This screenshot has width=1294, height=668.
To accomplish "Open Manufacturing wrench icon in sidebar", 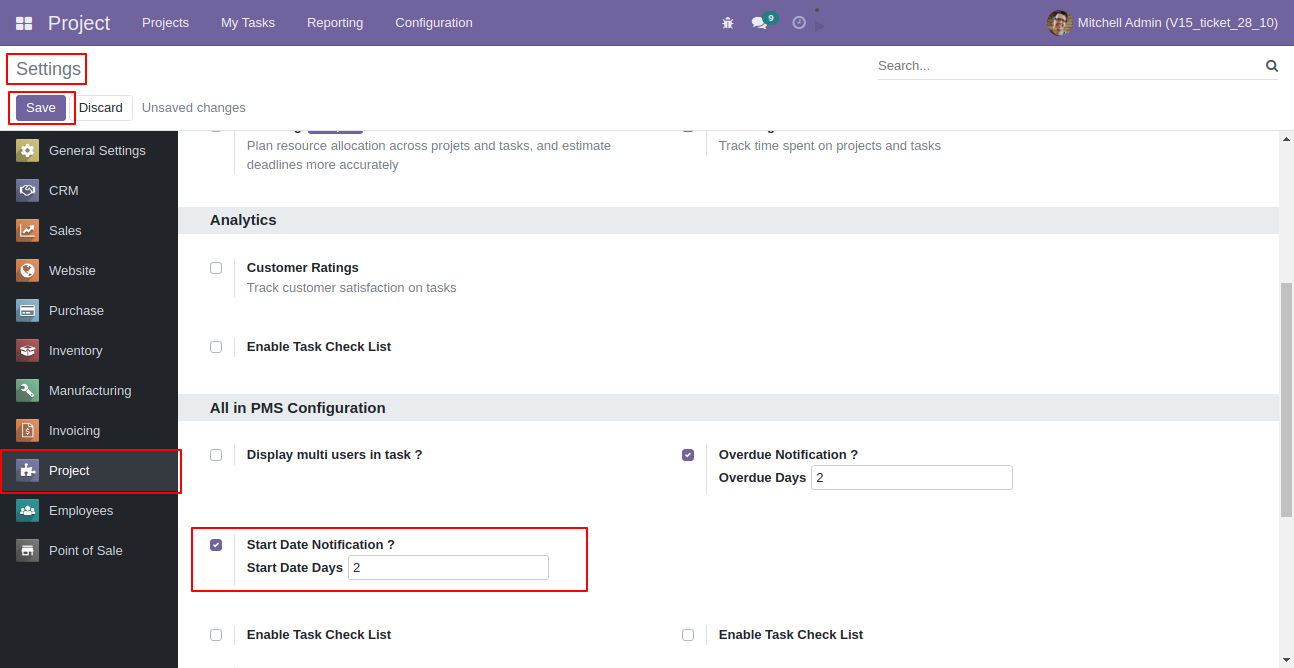I will click(28, 391).
